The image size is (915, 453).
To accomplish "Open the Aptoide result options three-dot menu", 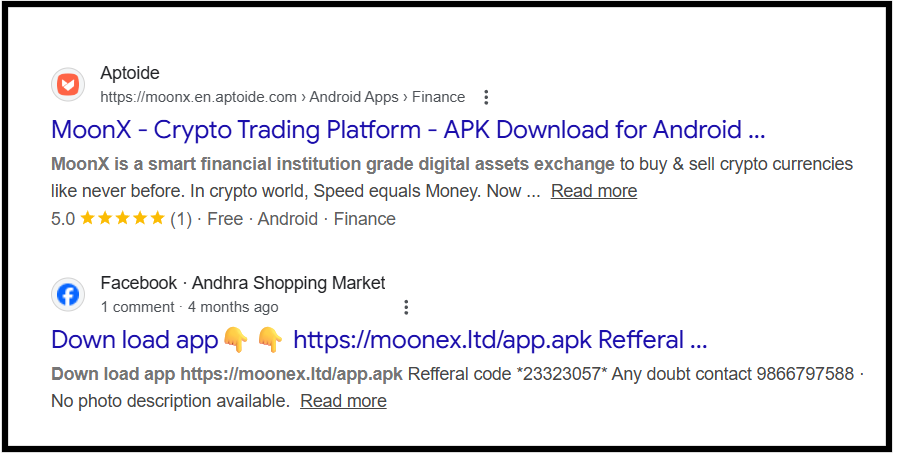I will (x=486, y=97).
